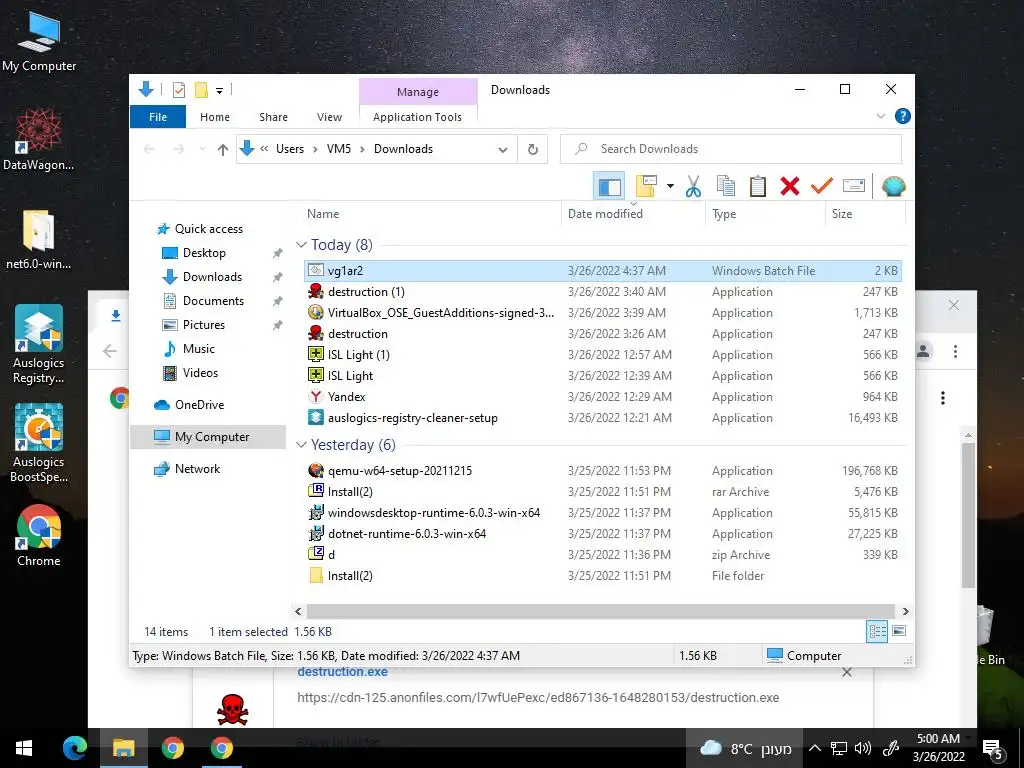Switch to Details view in status bar
Viewport: 1024px width, 768px height.
point(877,631)
